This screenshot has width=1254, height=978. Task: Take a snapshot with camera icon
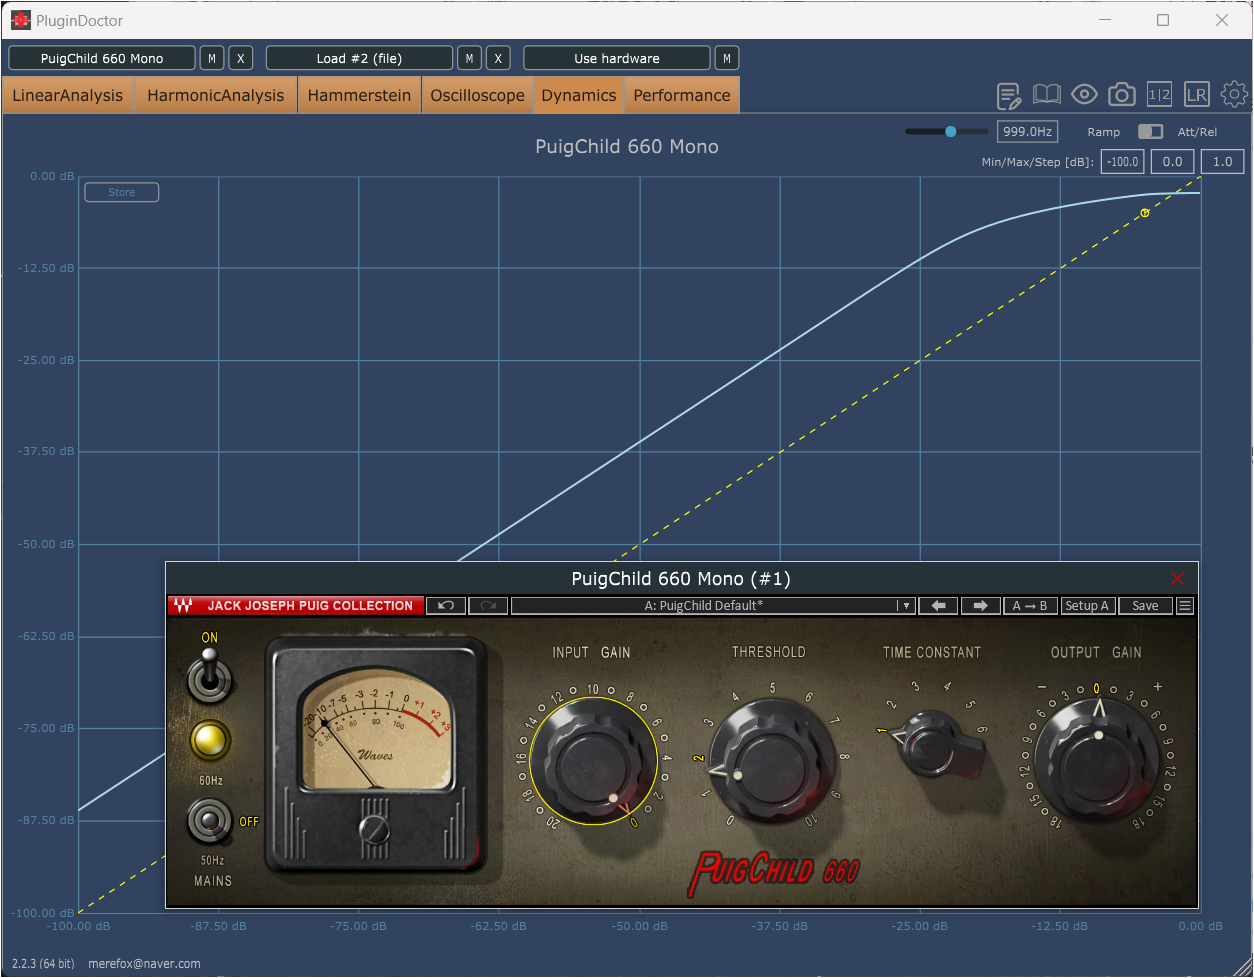1122,95
